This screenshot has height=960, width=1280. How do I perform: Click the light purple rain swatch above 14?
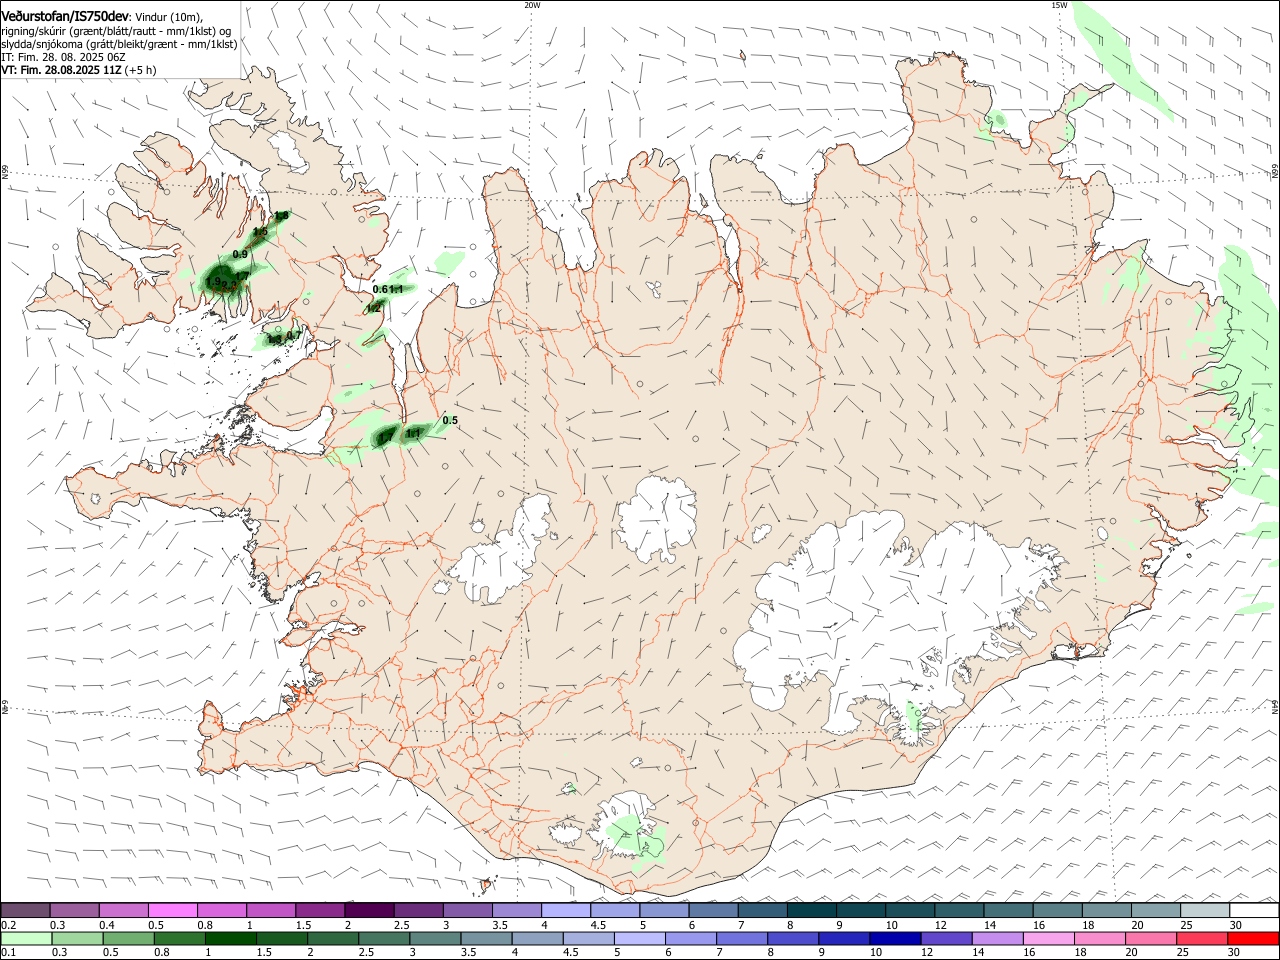[998, 938]
